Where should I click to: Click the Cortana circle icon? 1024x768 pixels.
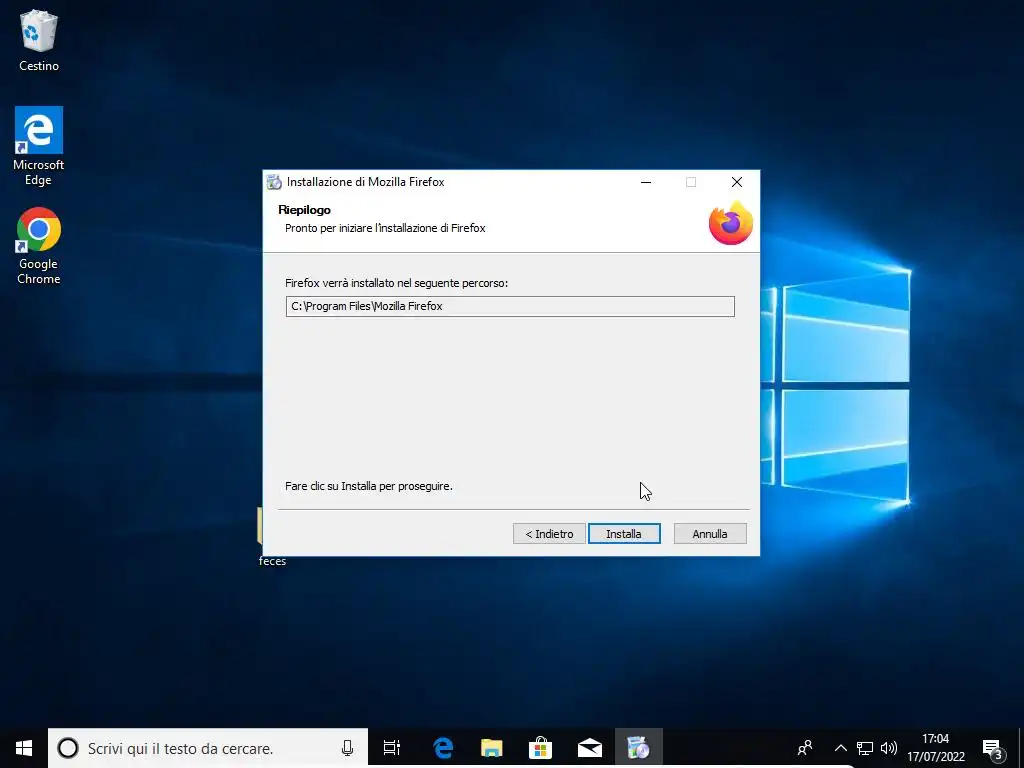point(68,748)
